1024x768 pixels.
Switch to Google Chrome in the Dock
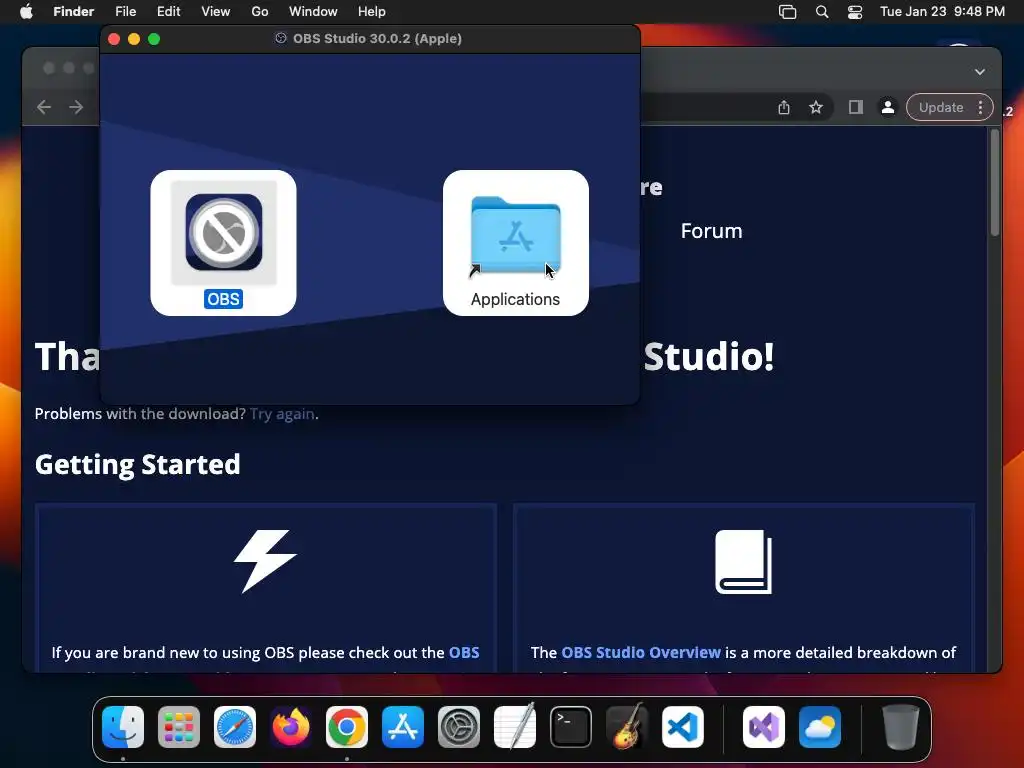coord(347,727)
